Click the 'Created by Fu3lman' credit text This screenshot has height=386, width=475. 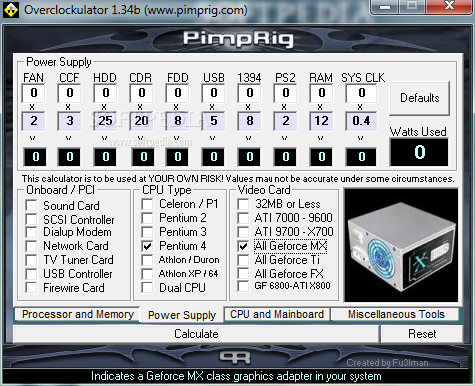click(387, 363)
